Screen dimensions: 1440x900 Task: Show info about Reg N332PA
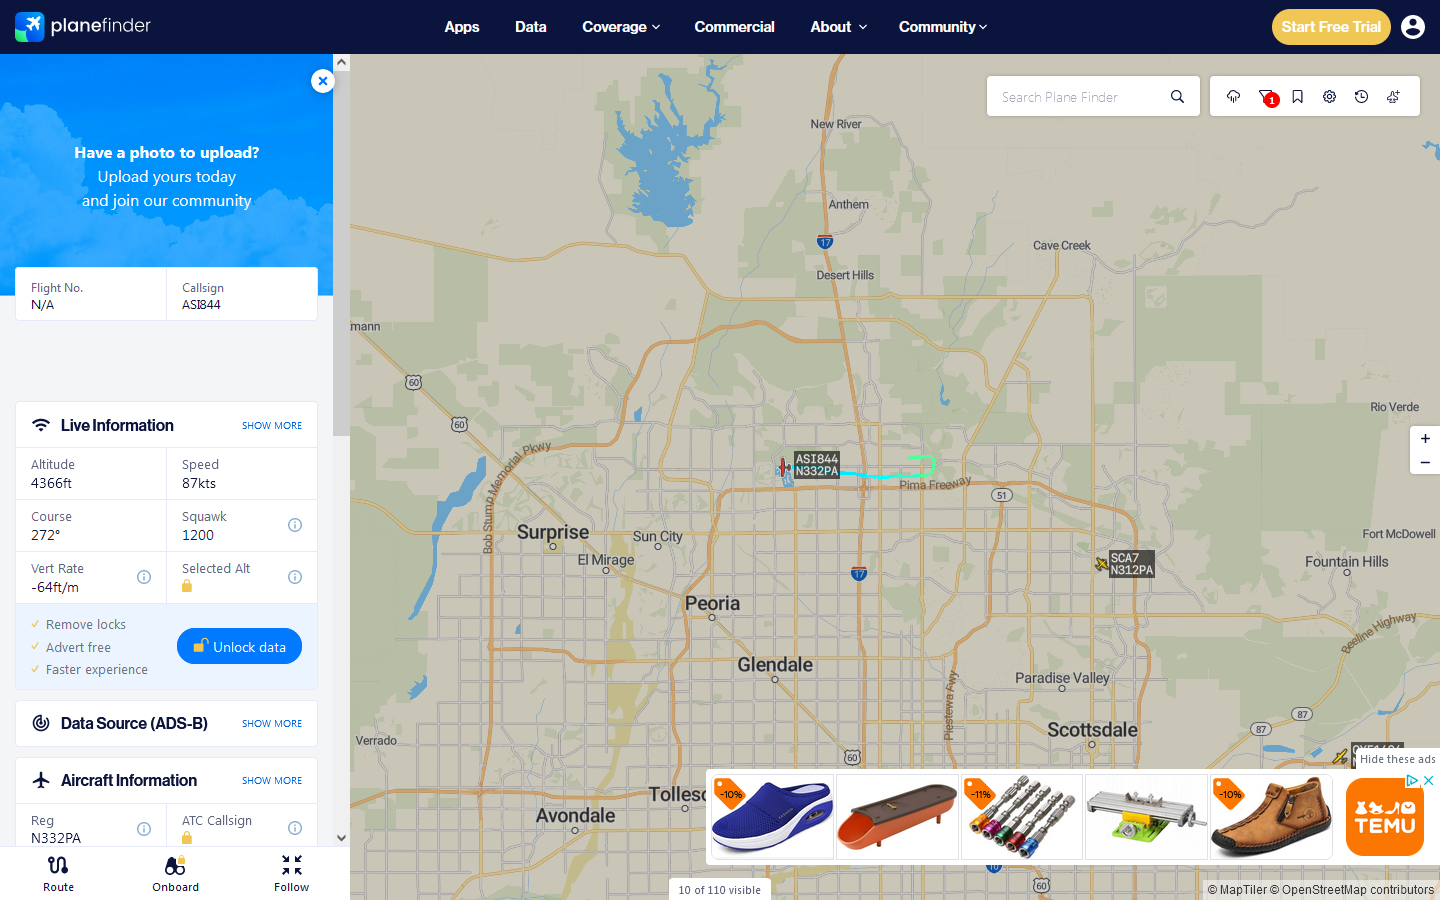(x=144, y=829)
